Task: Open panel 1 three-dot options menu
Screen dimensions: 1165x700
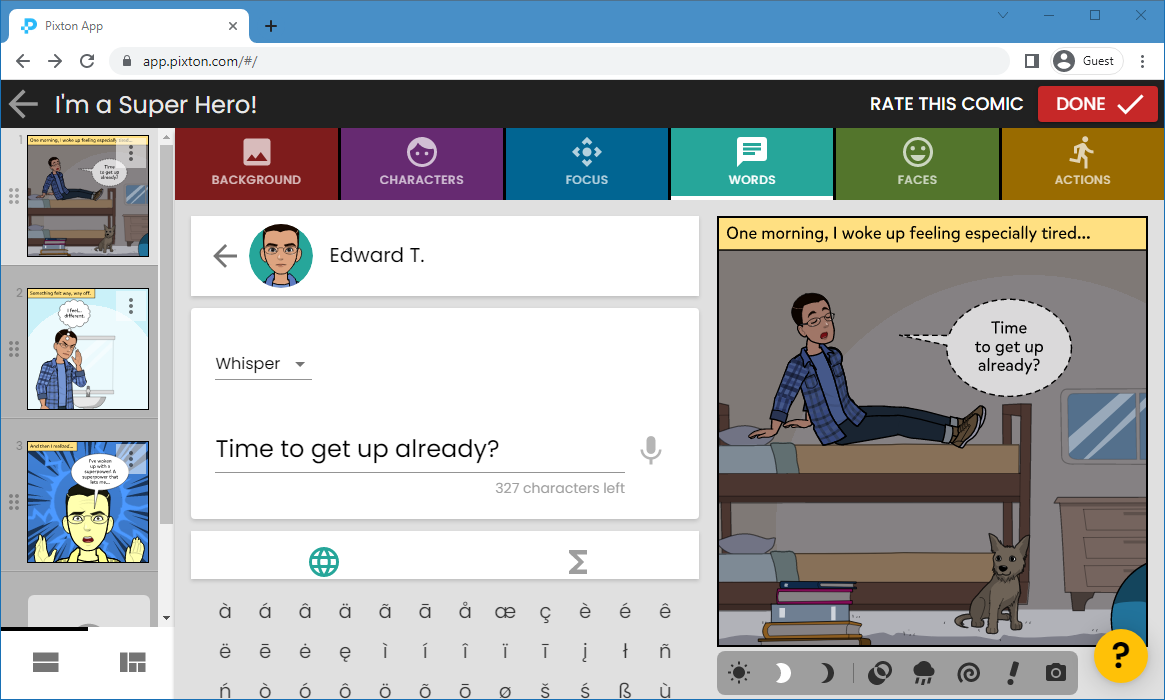Action: (131, 153)
